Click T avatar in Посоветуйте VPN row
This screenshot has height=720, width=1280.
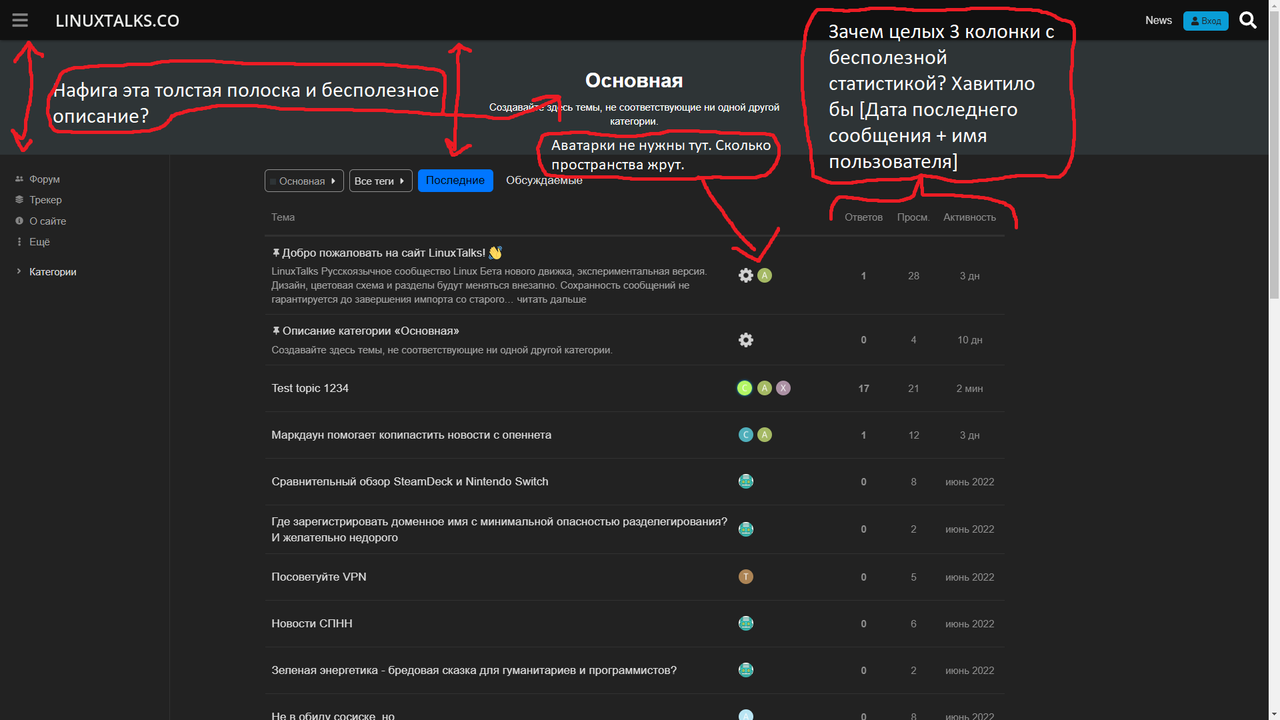745,577
